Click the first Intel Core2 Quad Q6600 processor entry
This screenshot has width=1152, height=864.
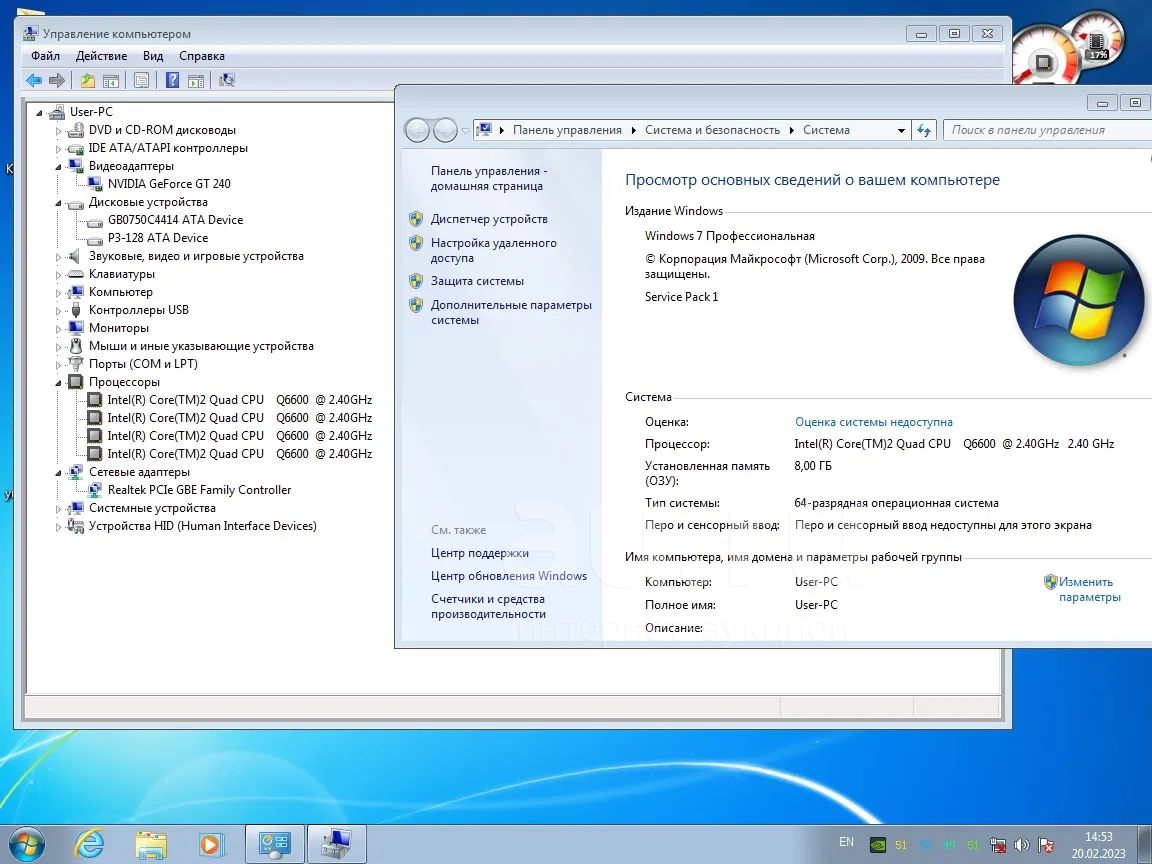click(x=240, y=400)
